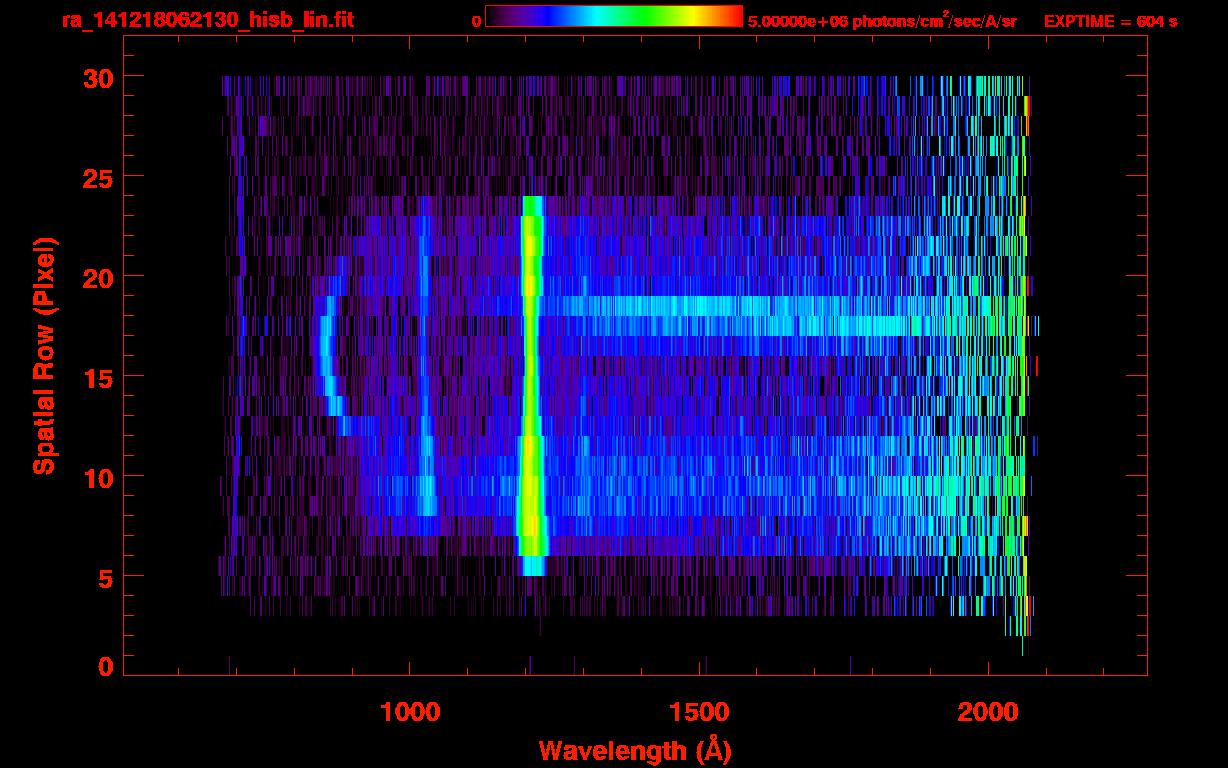Click the Spatial Row (Pixel) axis title
Screen dimensions: 1228x768
[44, 355]
